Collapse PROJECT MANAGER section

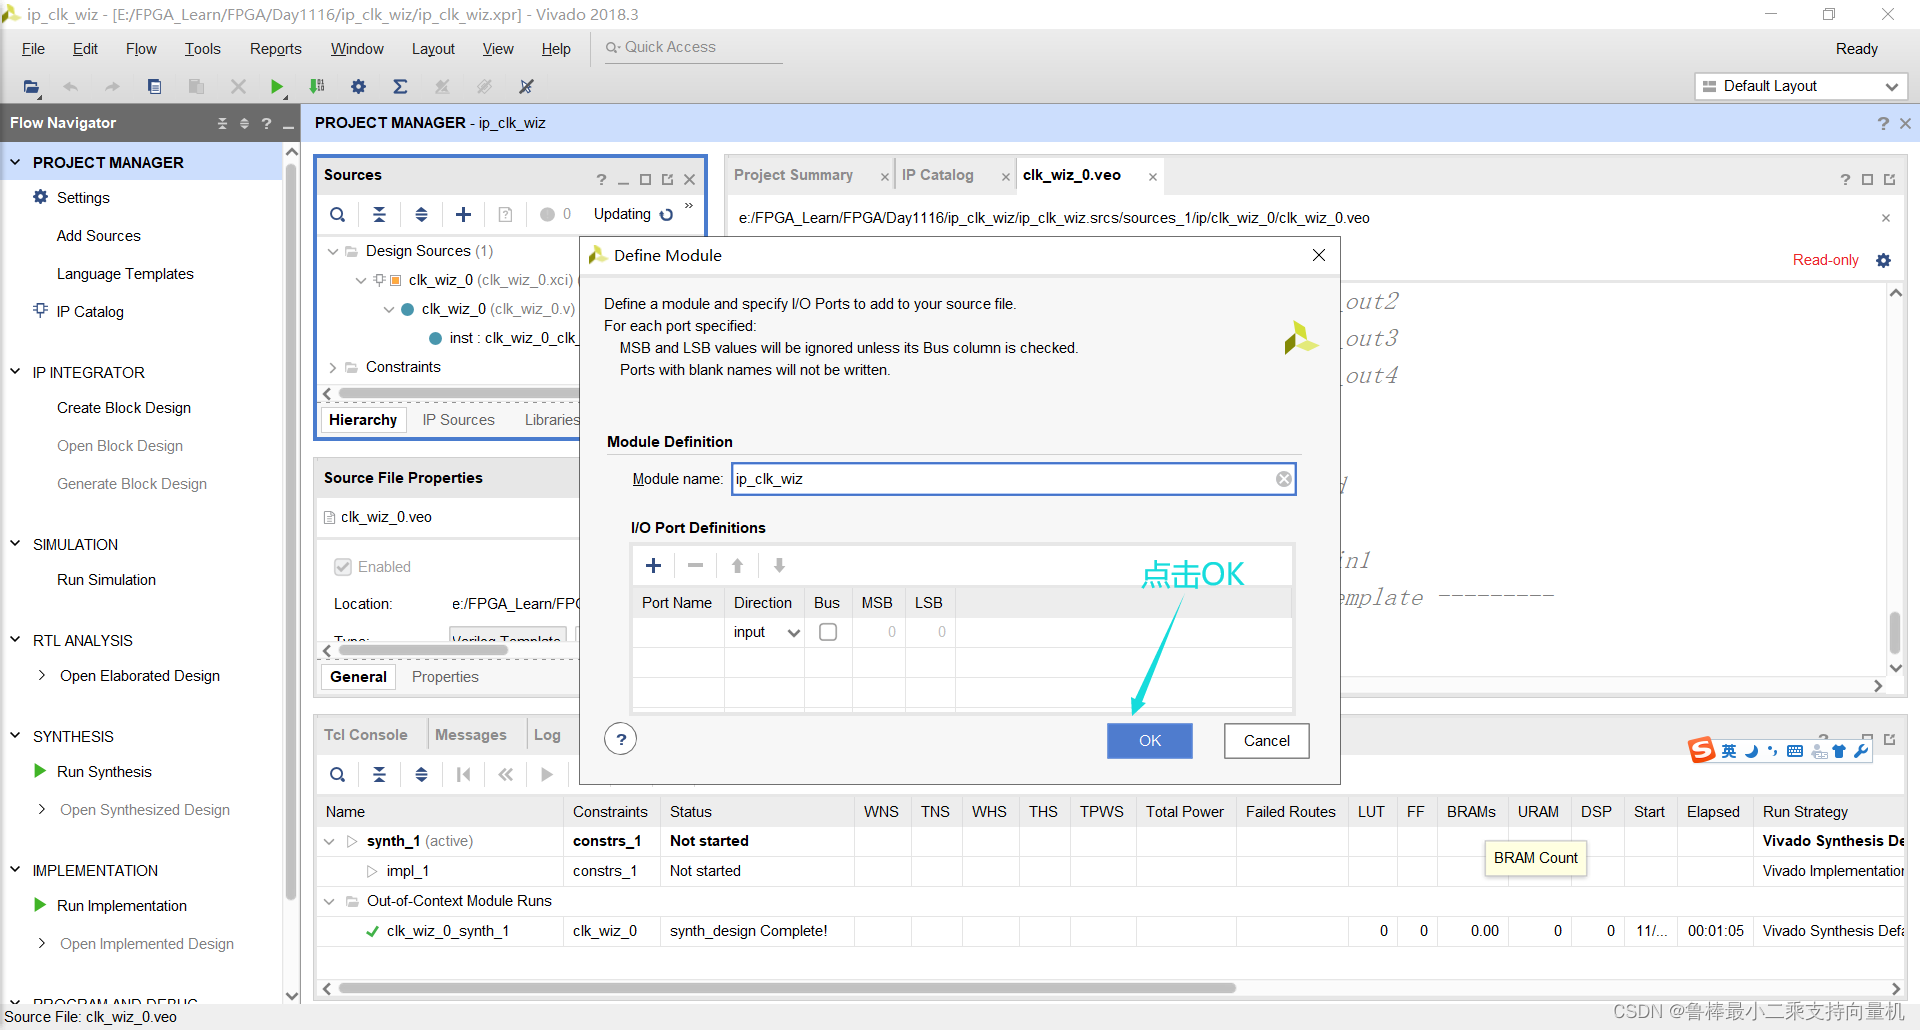click(x=15, y=162)
